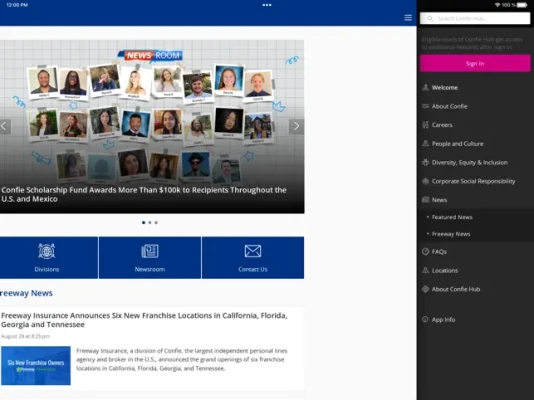Click the Freeway News section heading
The height and width of the screenshot is (400, 534).
pyautogui.click(x=26, y=293)
